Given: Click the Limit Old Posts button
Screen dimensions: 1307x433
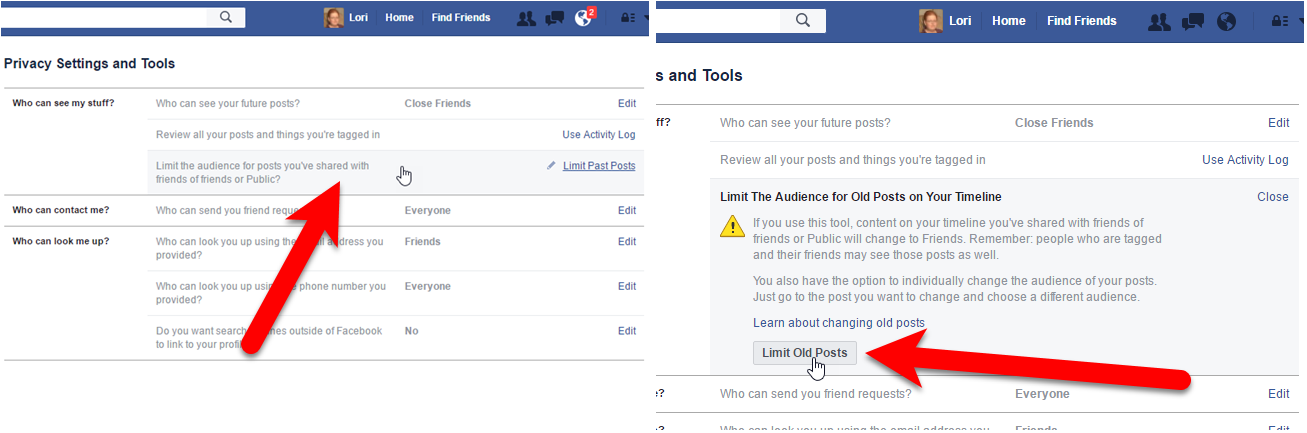Looking at the screenshot, I should (805, 353).
